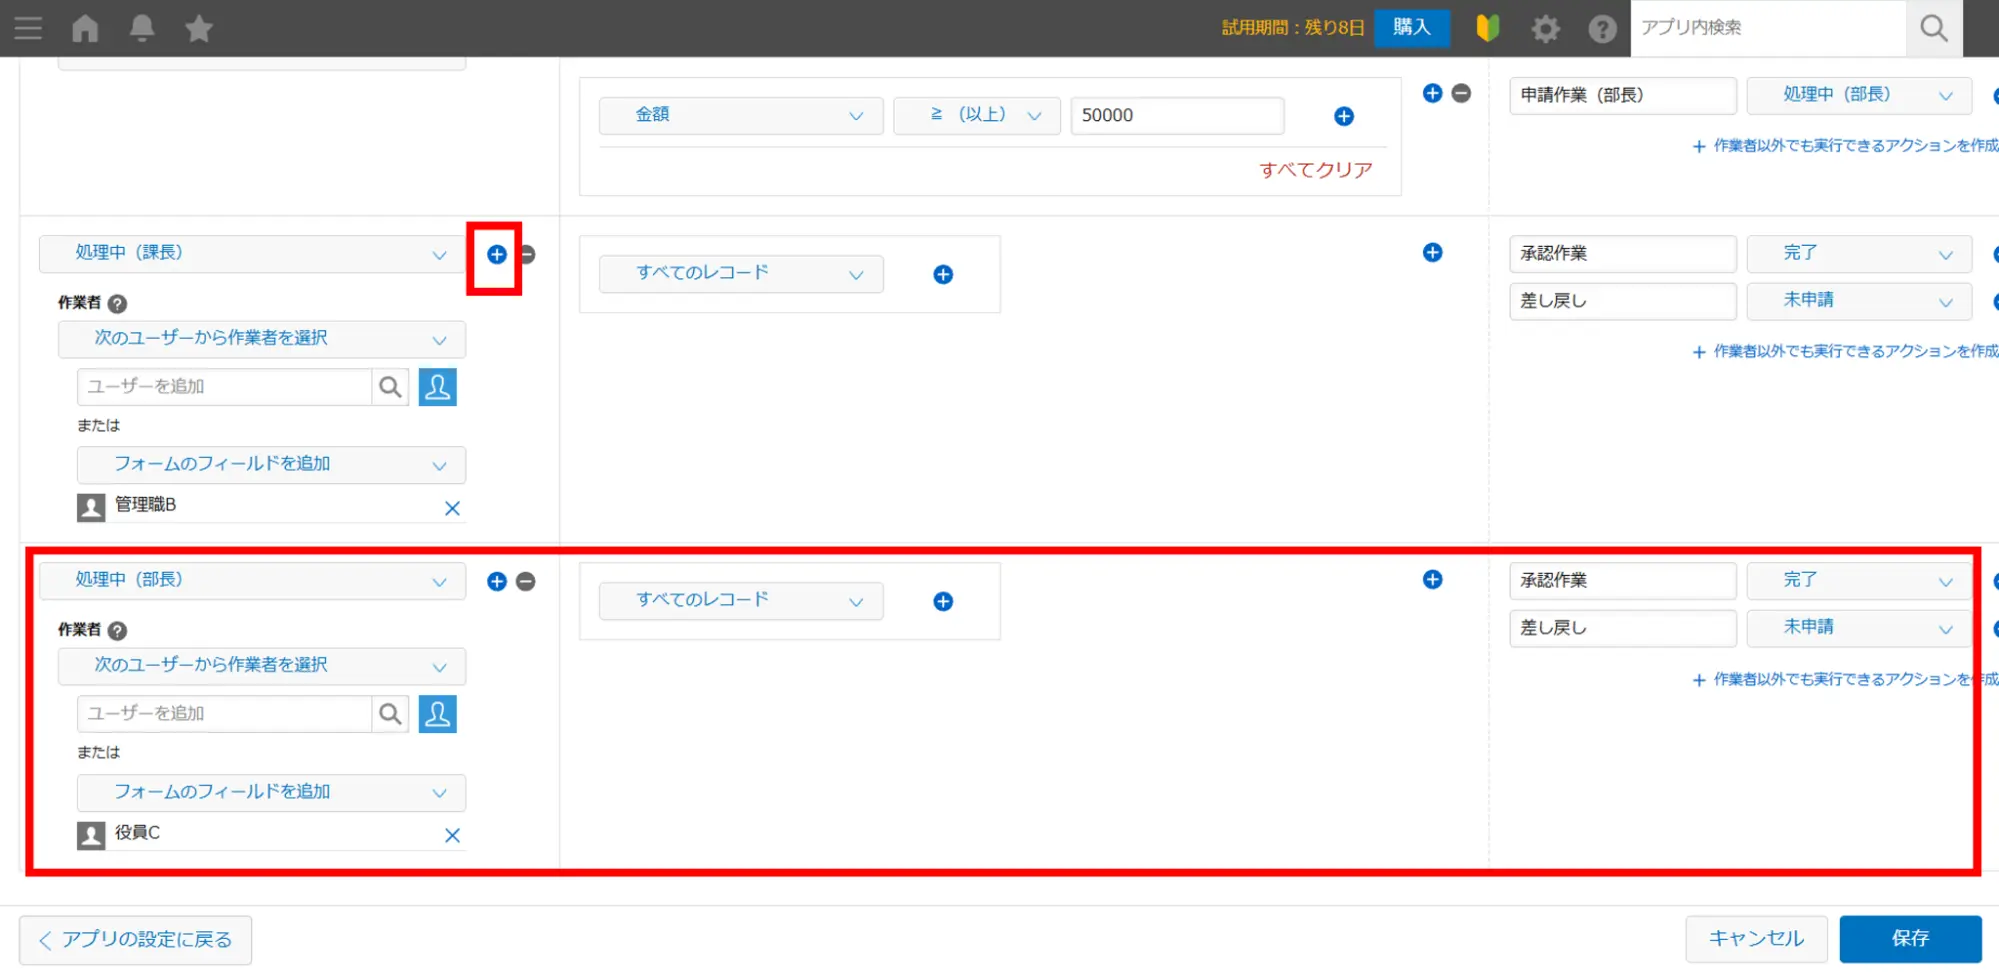Image resolution: width=1999 pixels, height=974 pixels.
Task: Open org/group picker beside 役員C user field
Action: pos(437,714)
